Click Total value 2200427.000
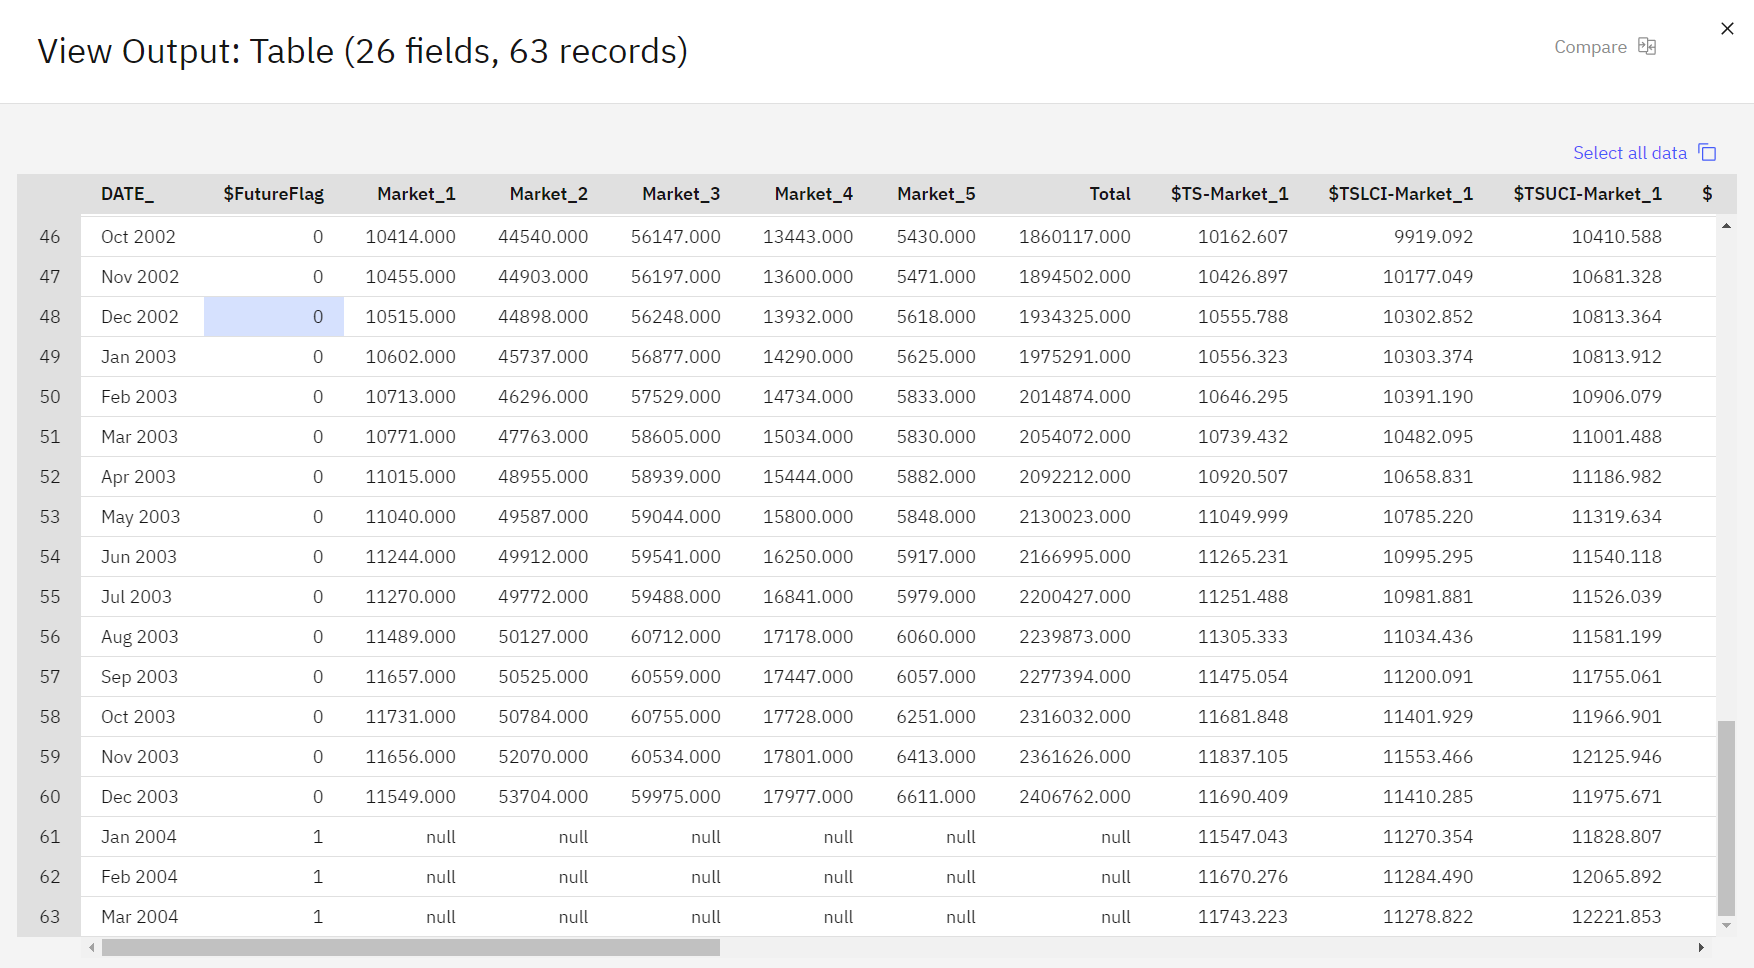Viewport: 1754px width, 968px height. 1075,597
